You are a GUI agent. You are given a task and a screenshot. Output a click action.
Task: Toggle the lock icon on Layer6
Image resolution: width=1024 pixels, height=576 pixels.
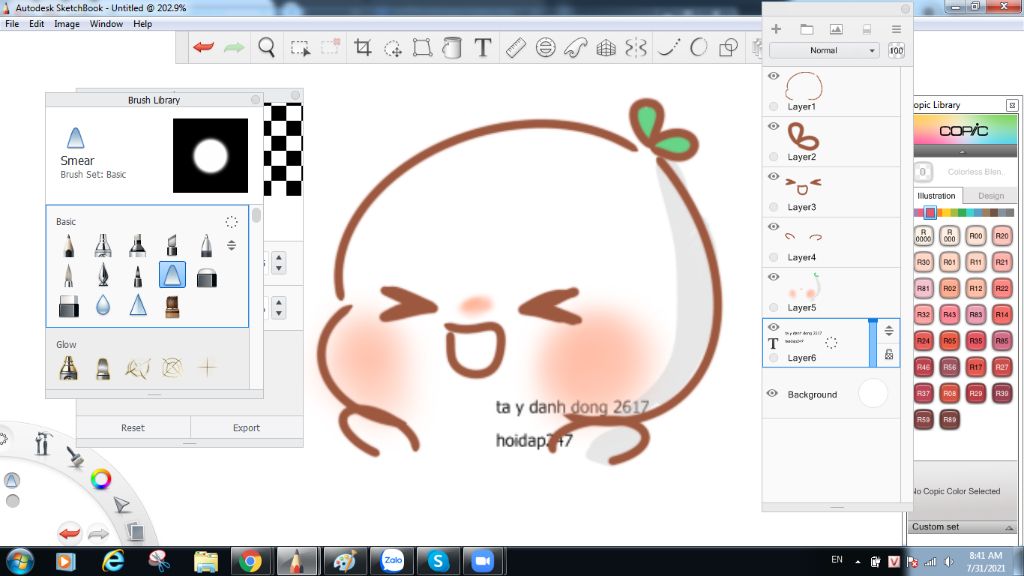pyautogui.click(x=889, y=354)
